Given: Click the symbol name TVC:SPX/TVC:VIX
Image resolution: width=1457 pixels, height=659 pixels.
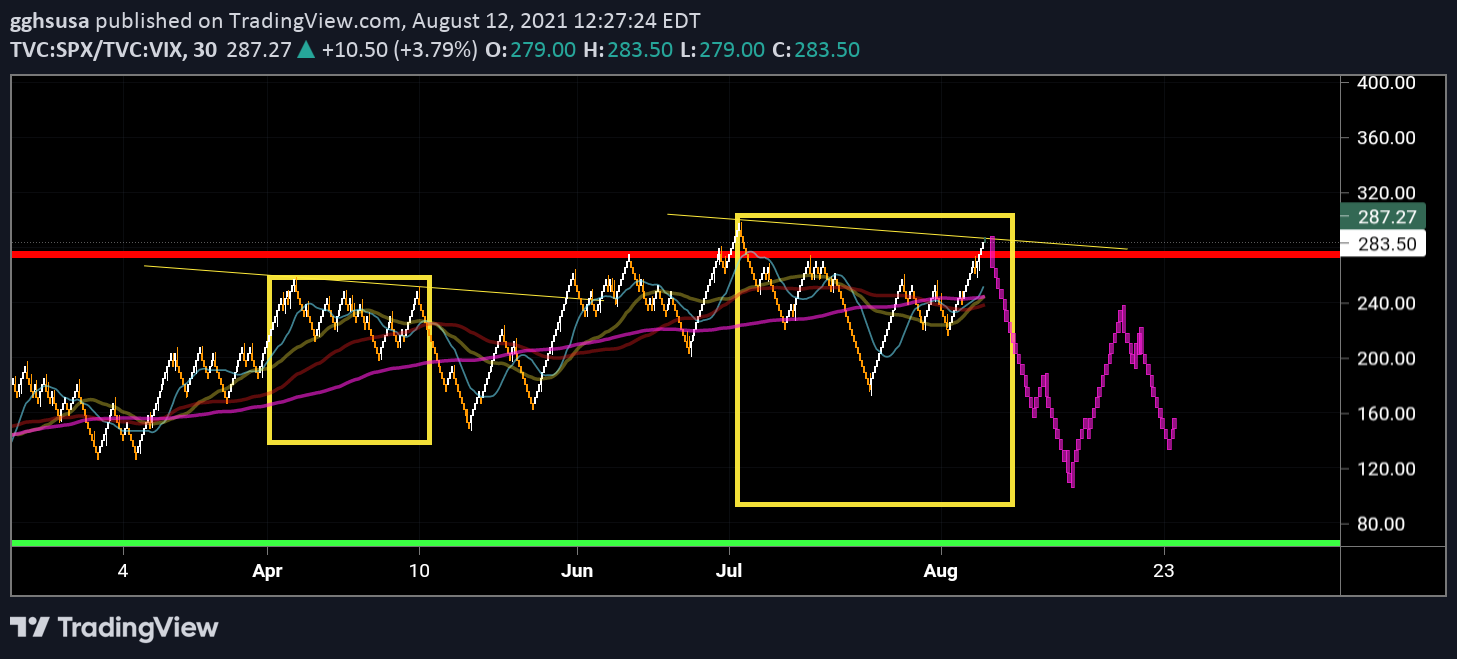Looking at the screenshot, I should point(98,49).
